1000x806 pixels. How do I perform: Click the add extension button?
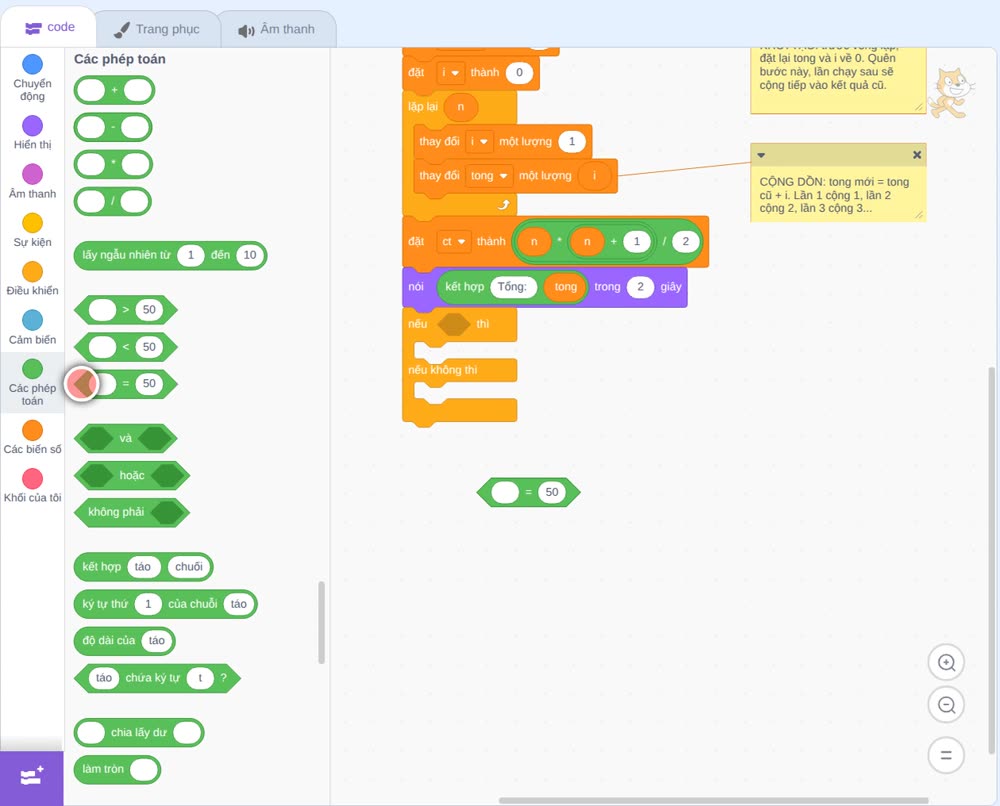[32, 777]
